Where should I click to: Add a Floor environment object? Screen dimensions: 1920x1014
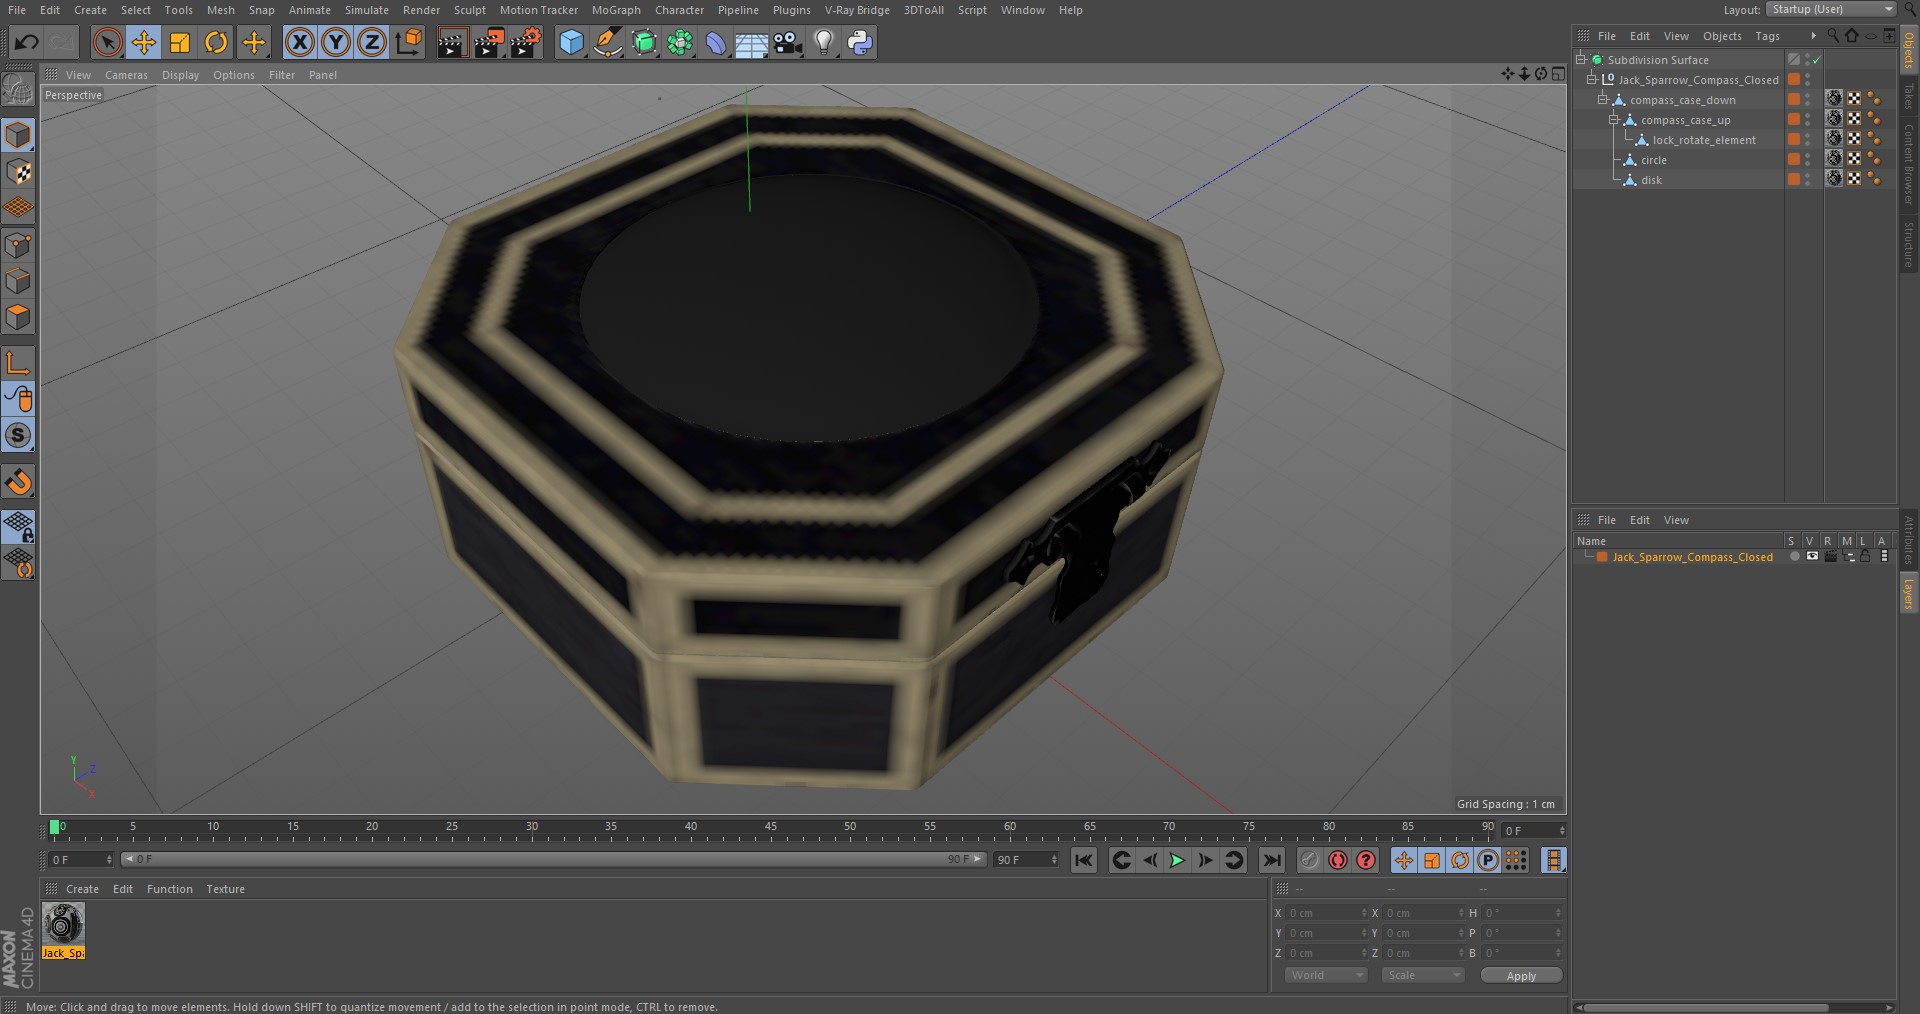752,42
